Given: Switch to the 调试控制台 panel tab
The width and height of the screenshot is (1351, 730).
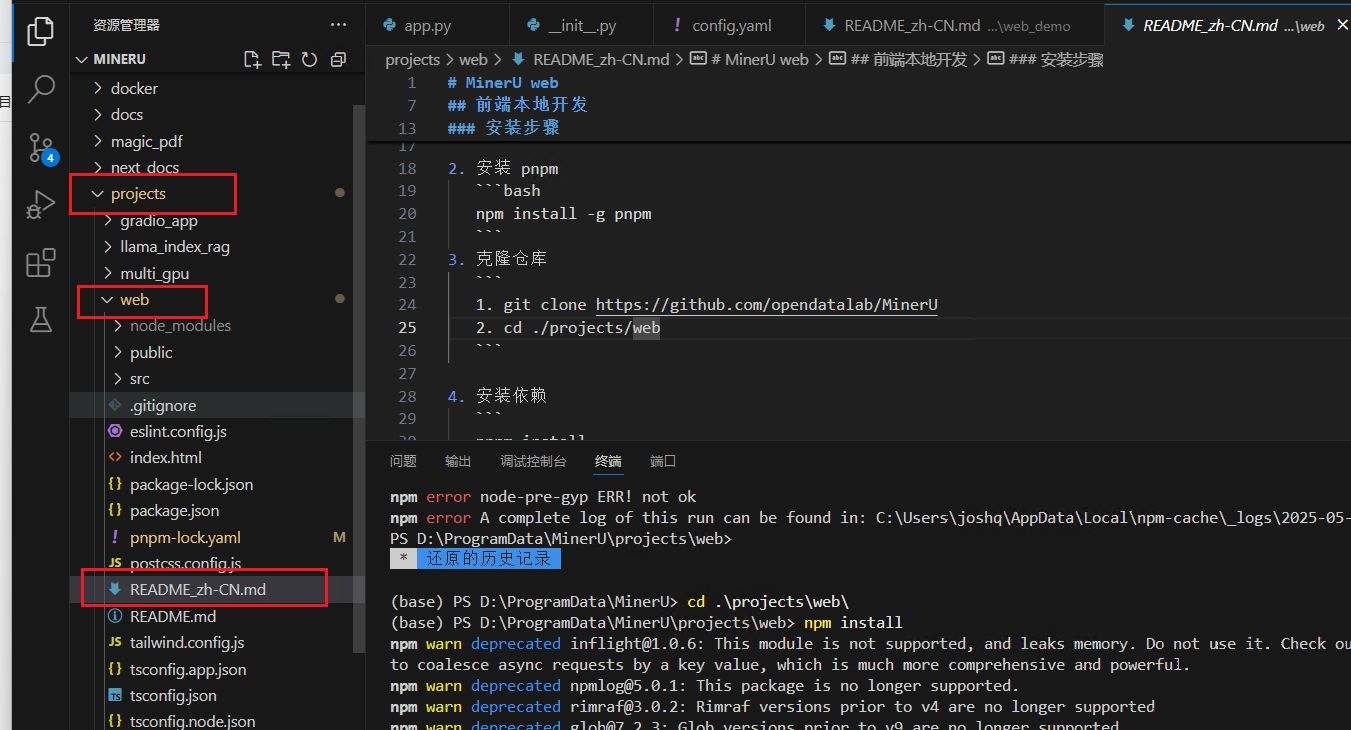Looking at the screenshot, I should point(533,461).
